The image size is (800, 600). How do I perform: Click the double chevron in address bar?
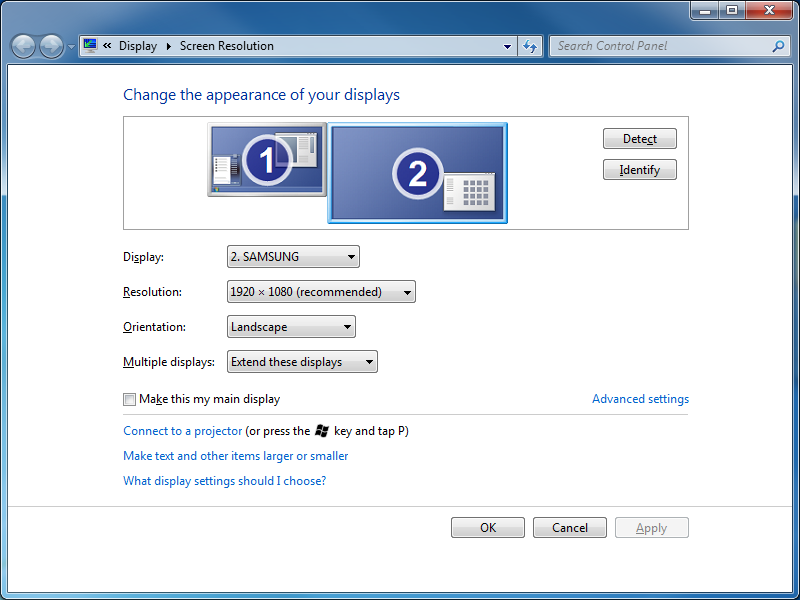point(107,45)
